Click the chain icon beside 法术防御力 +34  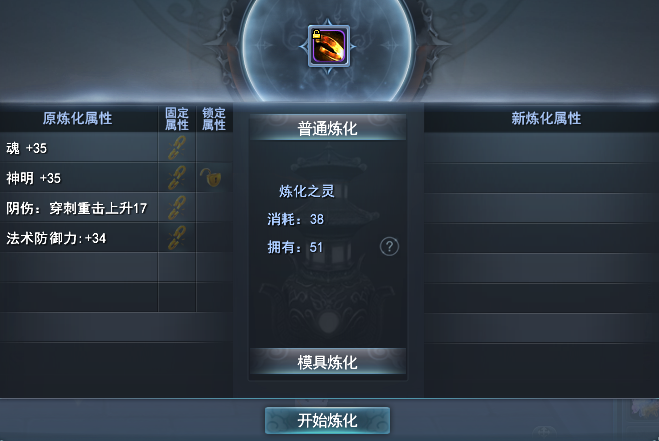coord(177,238)
